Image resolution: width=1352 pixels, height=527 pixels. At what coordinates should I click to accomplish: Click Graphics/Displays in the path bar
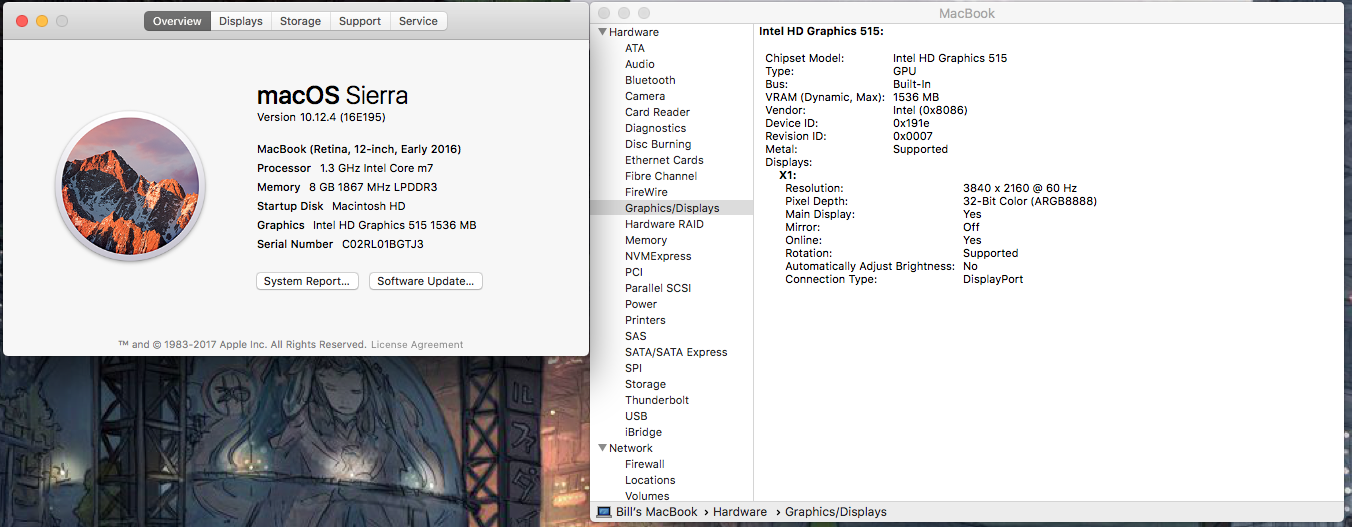(x=836, y=512)
